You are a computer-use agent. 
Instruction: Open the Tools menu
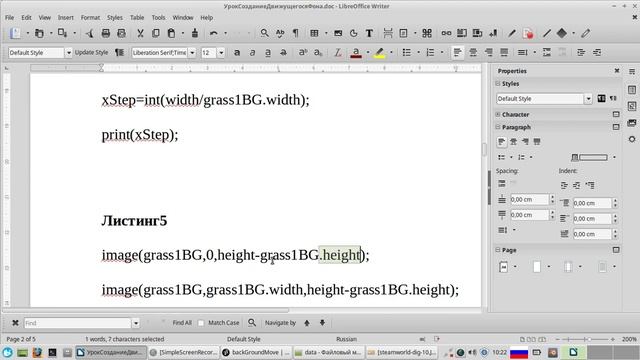(x=158, y=18)
